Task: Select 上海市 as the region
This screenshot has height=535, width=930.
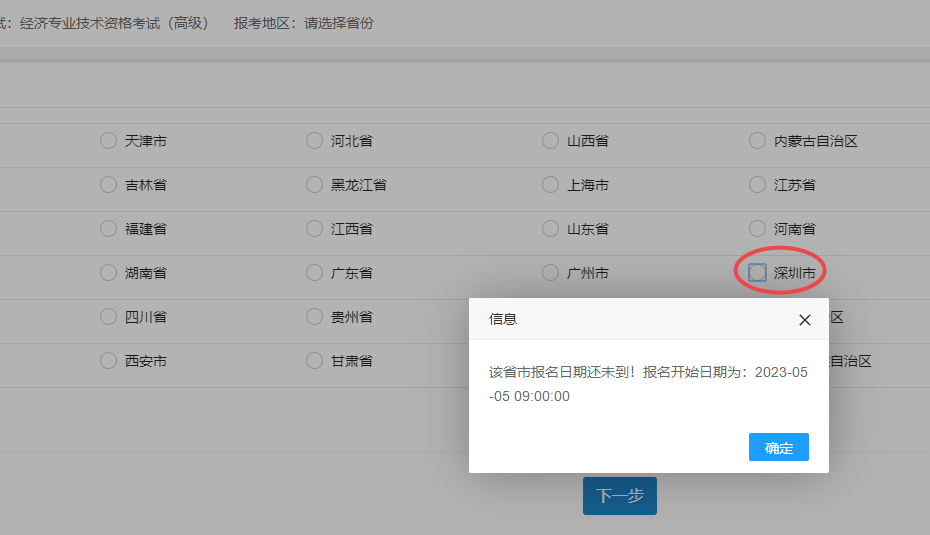Action: point(550,185)
